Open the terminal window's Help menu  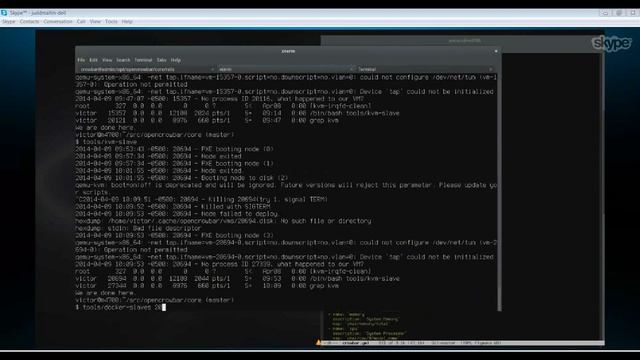click(176, 60)
